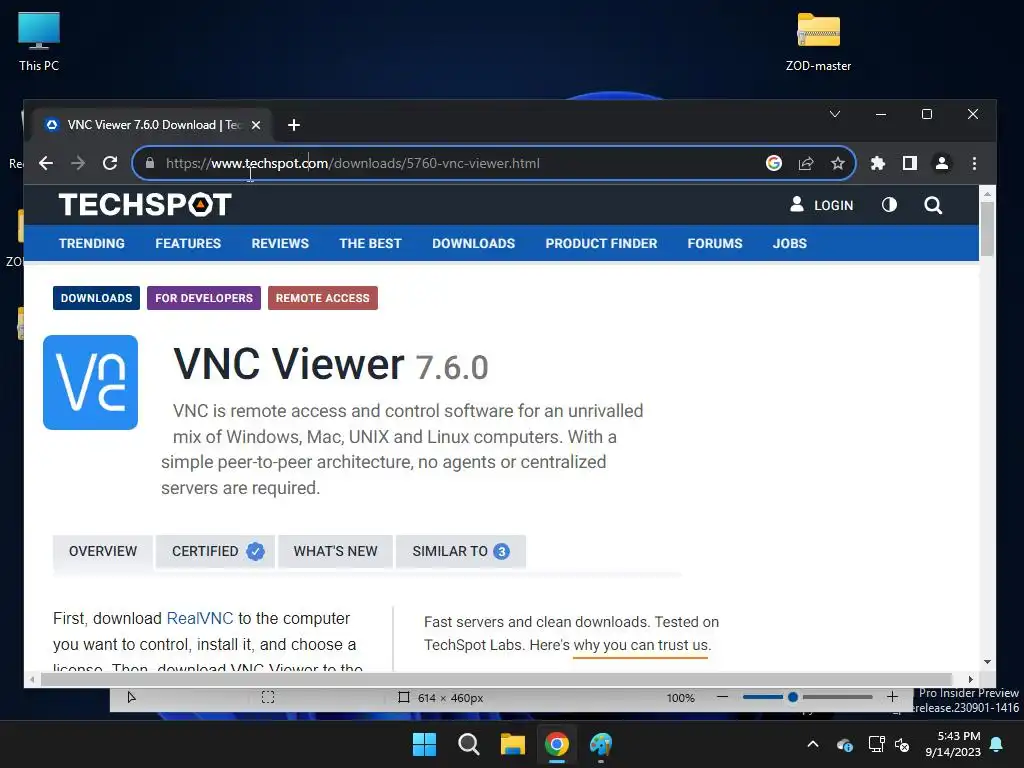Open FORUMS in the nav bar
Image resolution: width=1024 pixels, height=768 pixels.
(x=715, y=243)
